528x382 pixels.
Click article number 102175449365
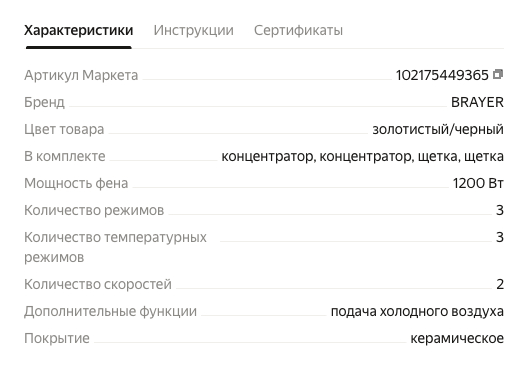point(442,75)
